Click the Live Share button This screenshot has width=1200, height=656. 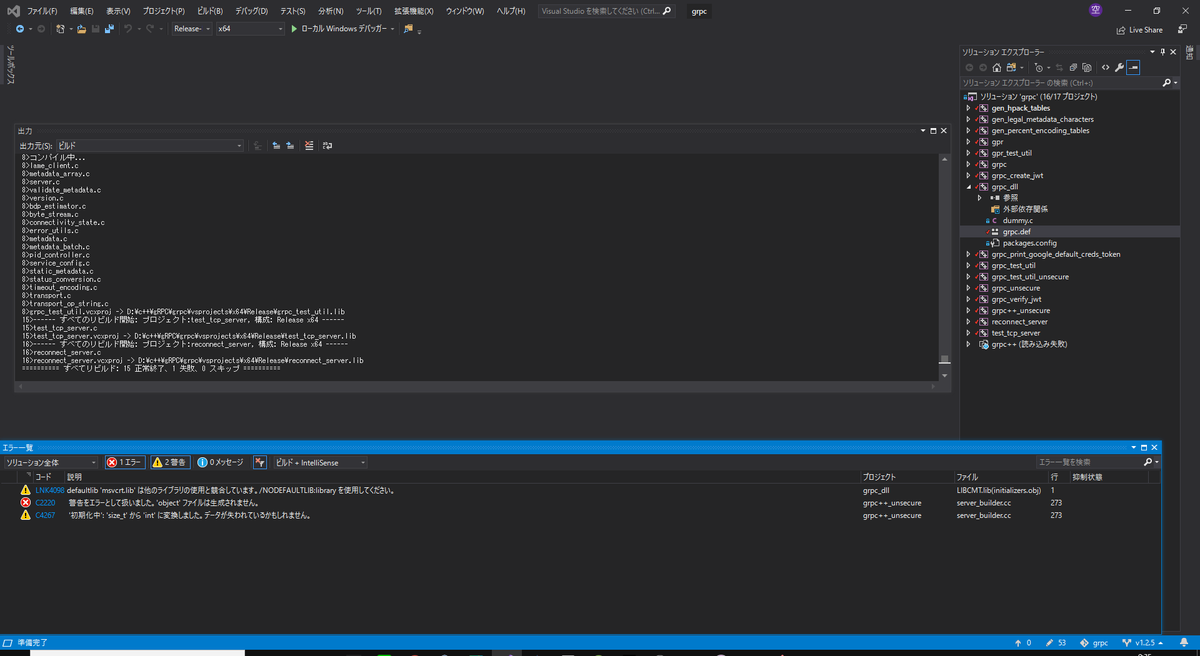click(x=1139, y=30)
